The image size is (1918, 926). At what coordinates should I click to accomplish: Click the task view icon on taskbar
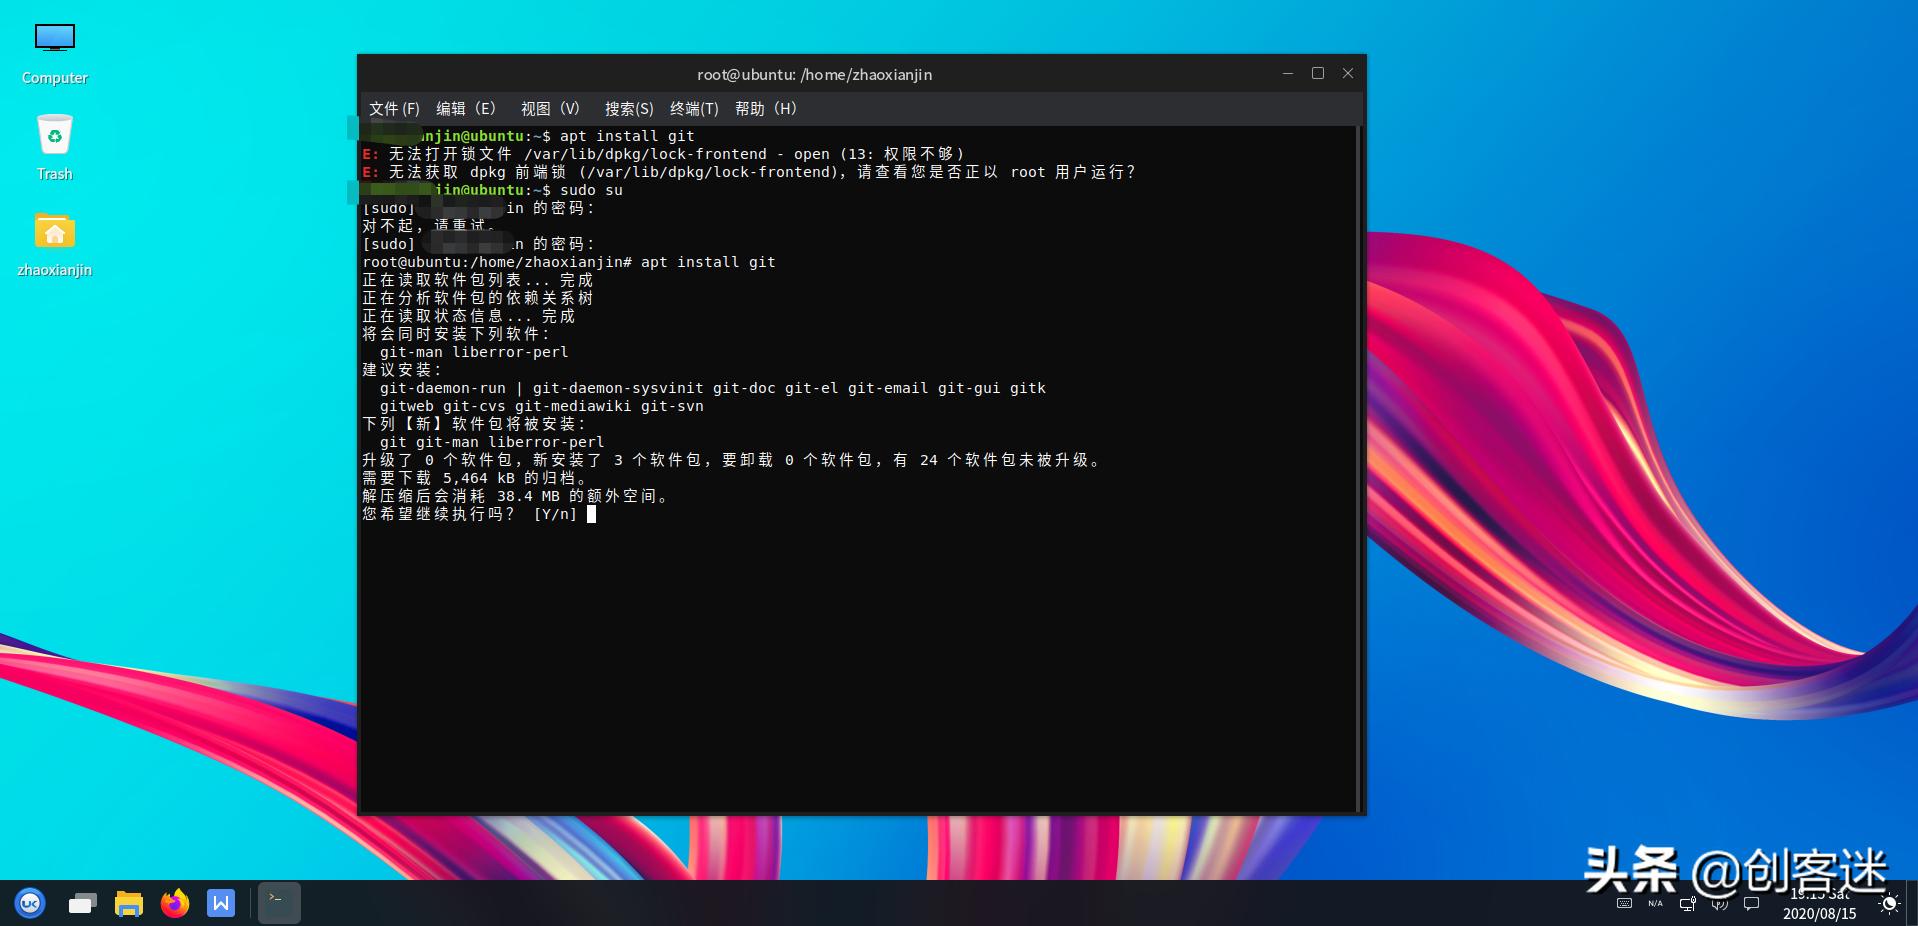tap(81, 903)
